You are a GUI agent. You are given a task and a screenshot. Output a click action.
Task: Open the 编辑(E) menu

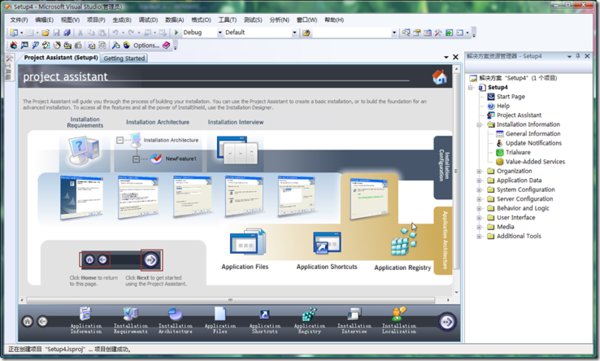[44, 20]
